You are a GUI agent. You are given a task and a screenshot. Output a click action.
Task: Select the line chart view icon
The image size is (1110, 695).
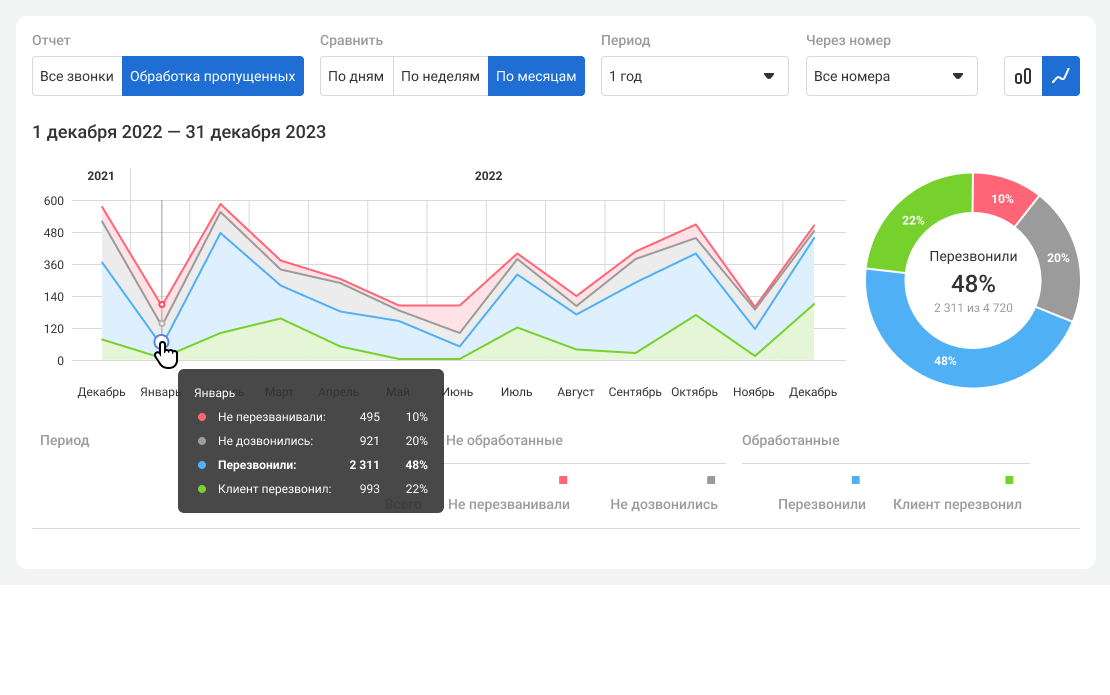pos(1061,76)
